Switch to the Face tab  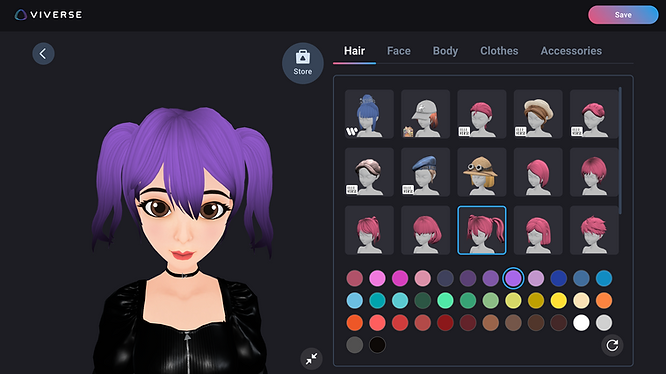398,51
